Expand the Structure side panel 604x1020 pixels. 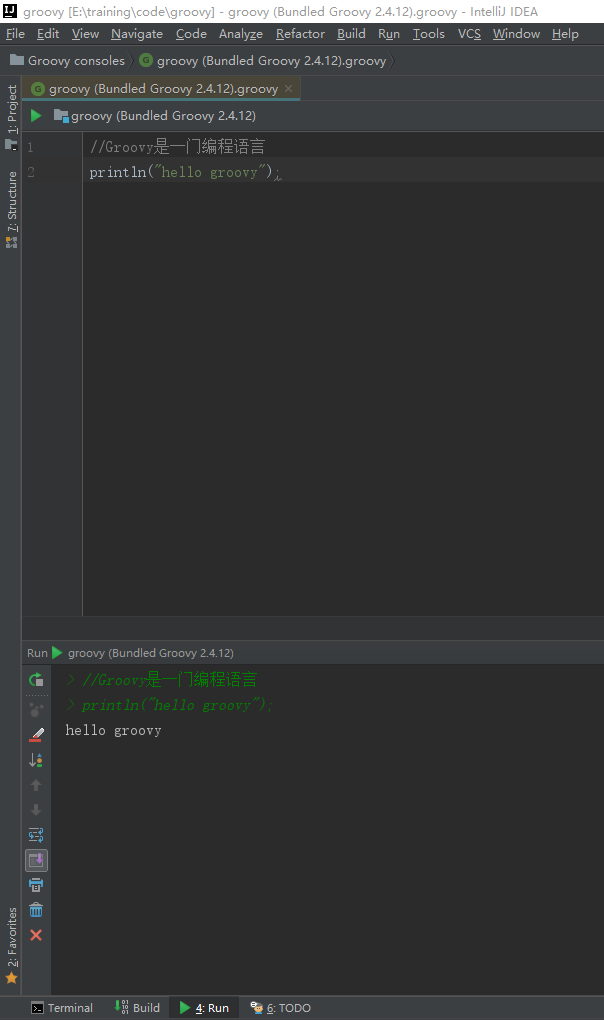pos(12,209)
